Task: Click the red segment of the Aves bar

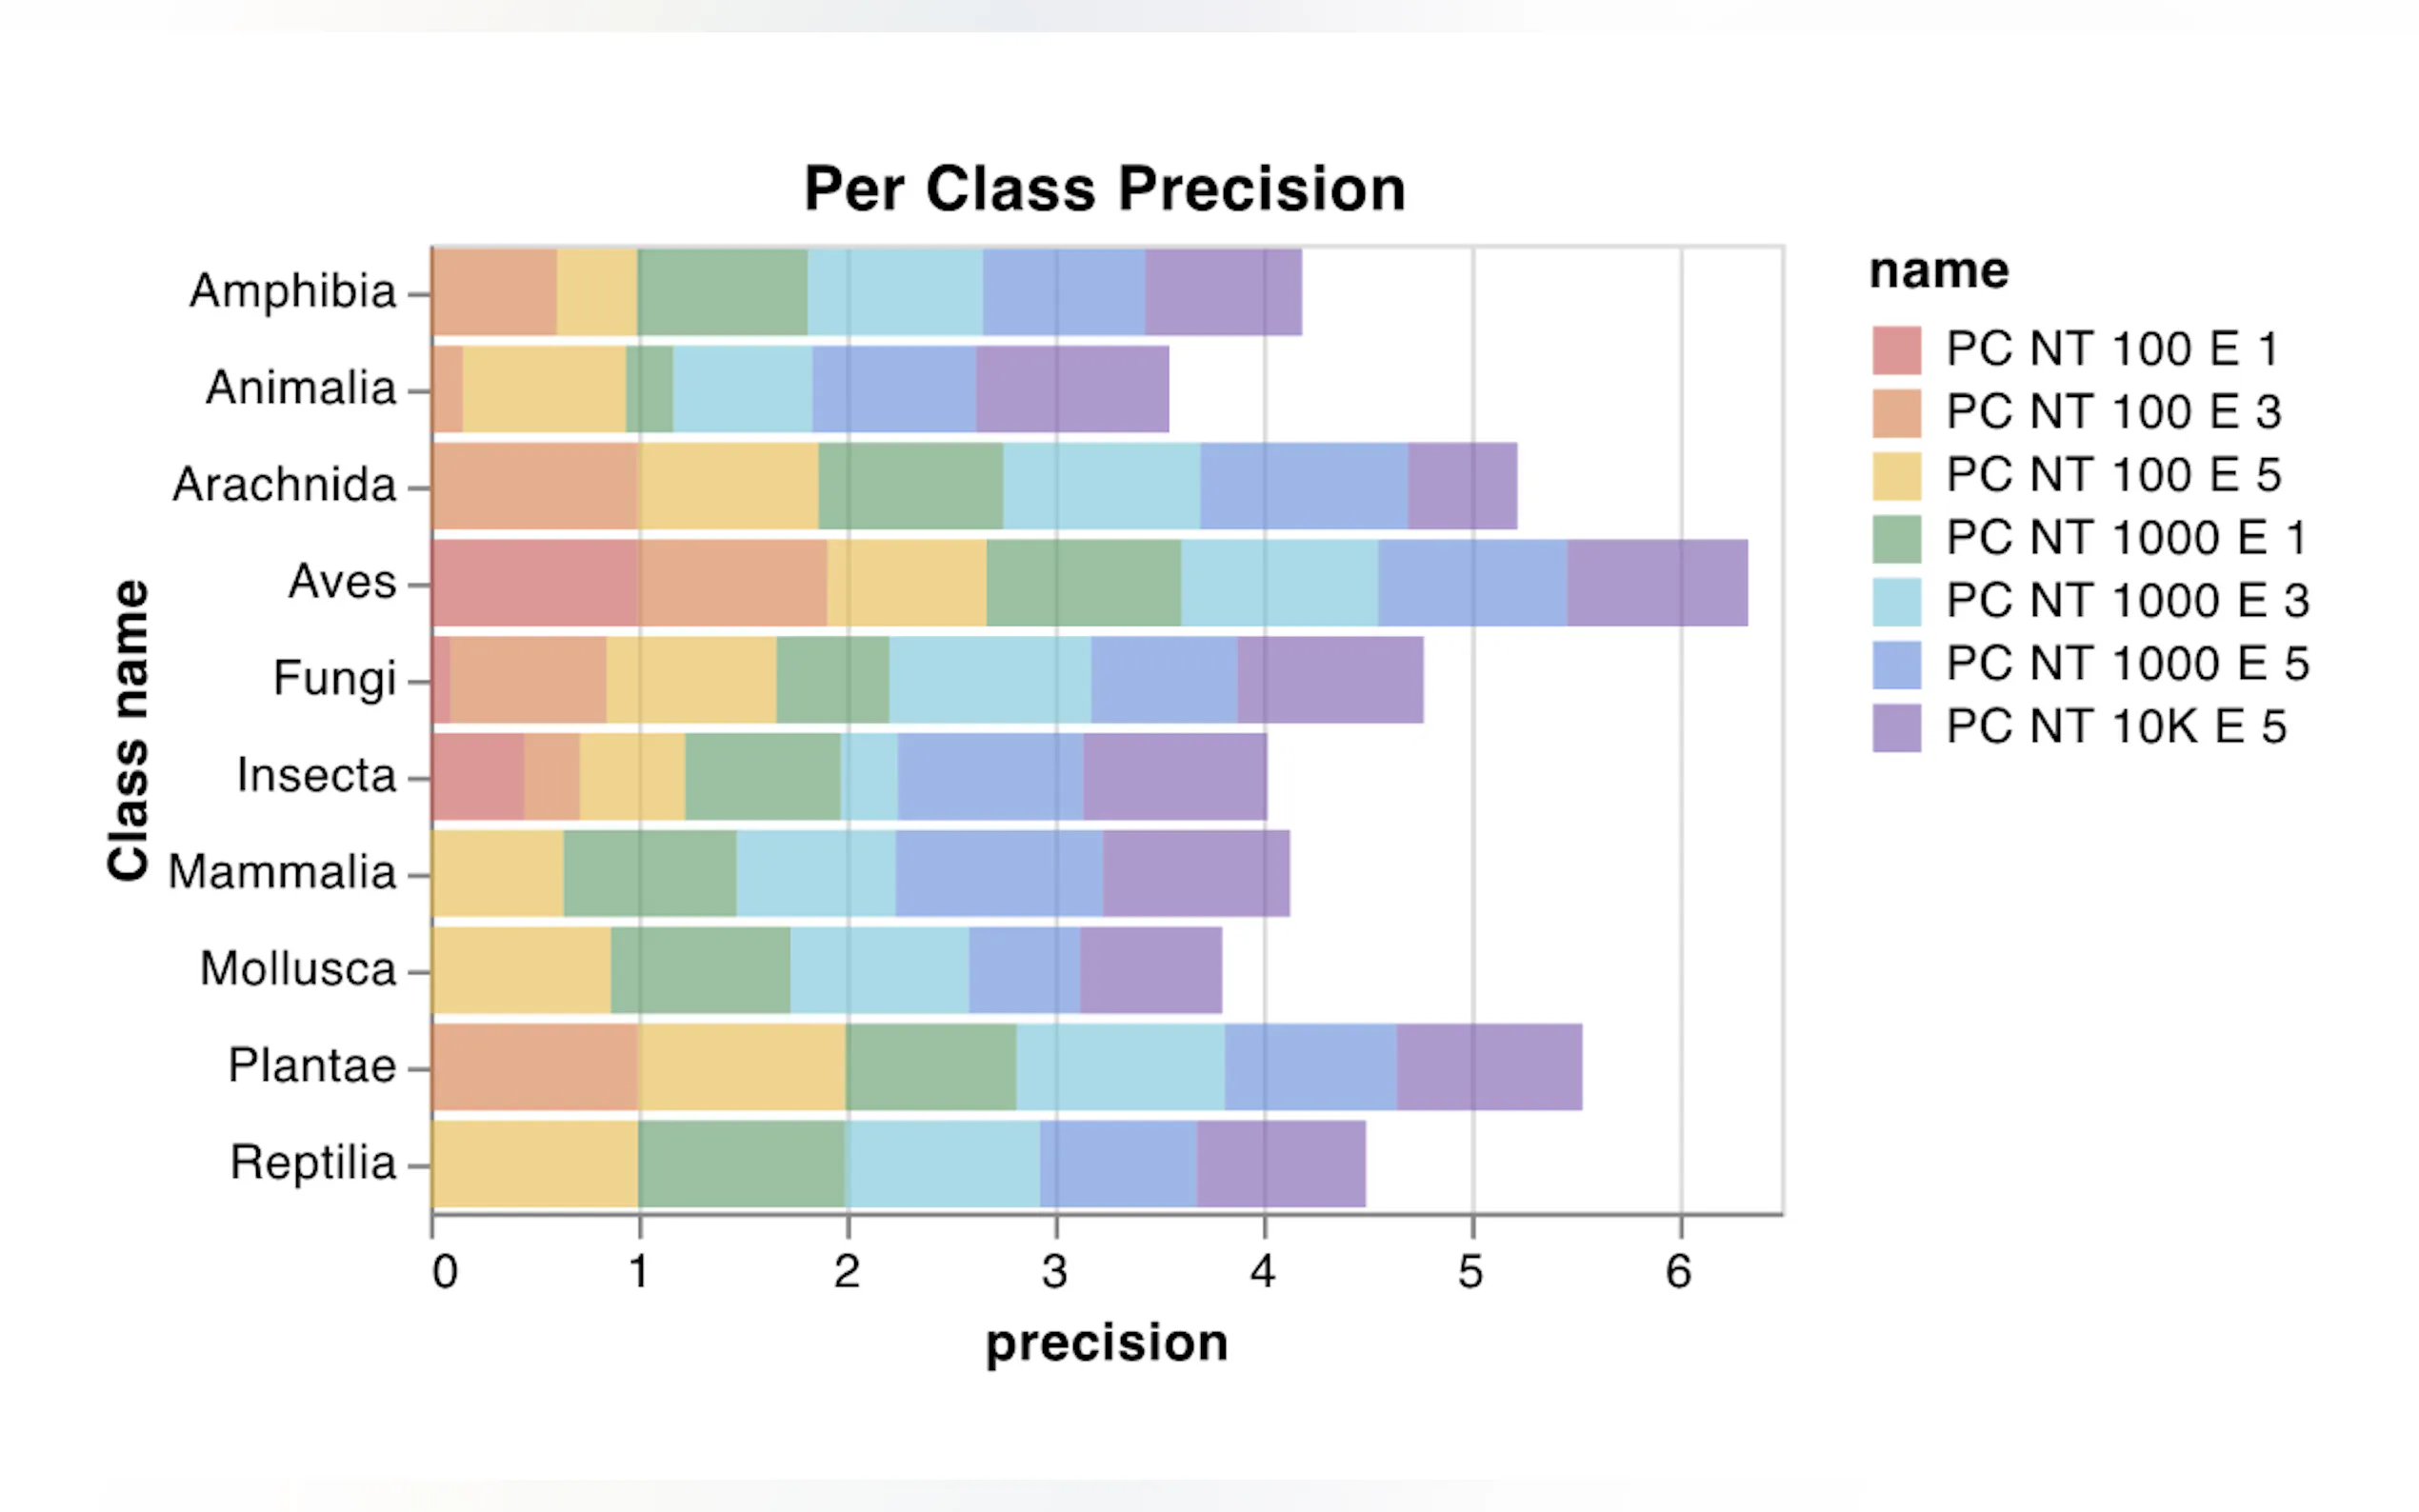Action: [x=535, y=583]
